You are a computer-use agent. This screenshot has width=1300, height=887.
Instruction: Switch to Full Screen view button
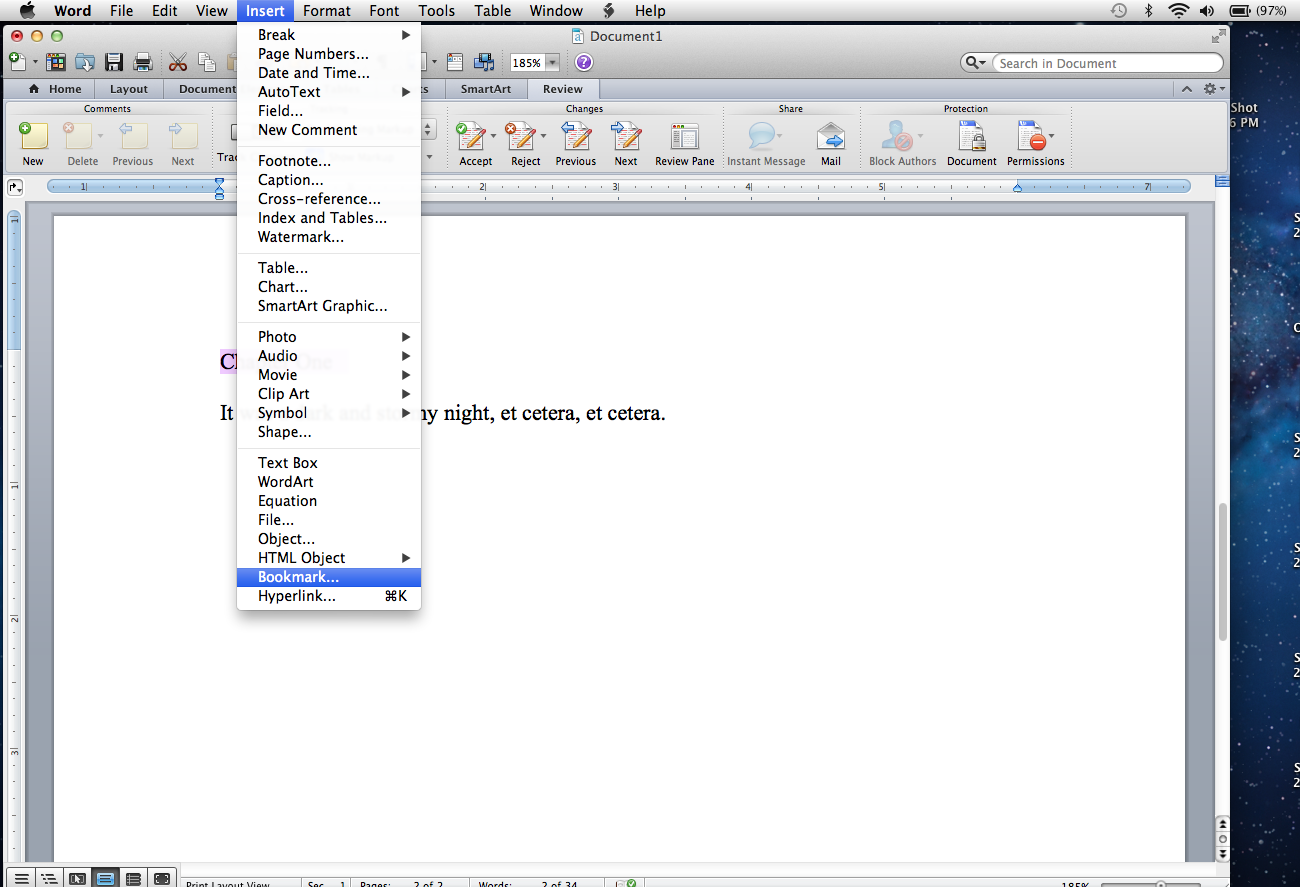162,878
